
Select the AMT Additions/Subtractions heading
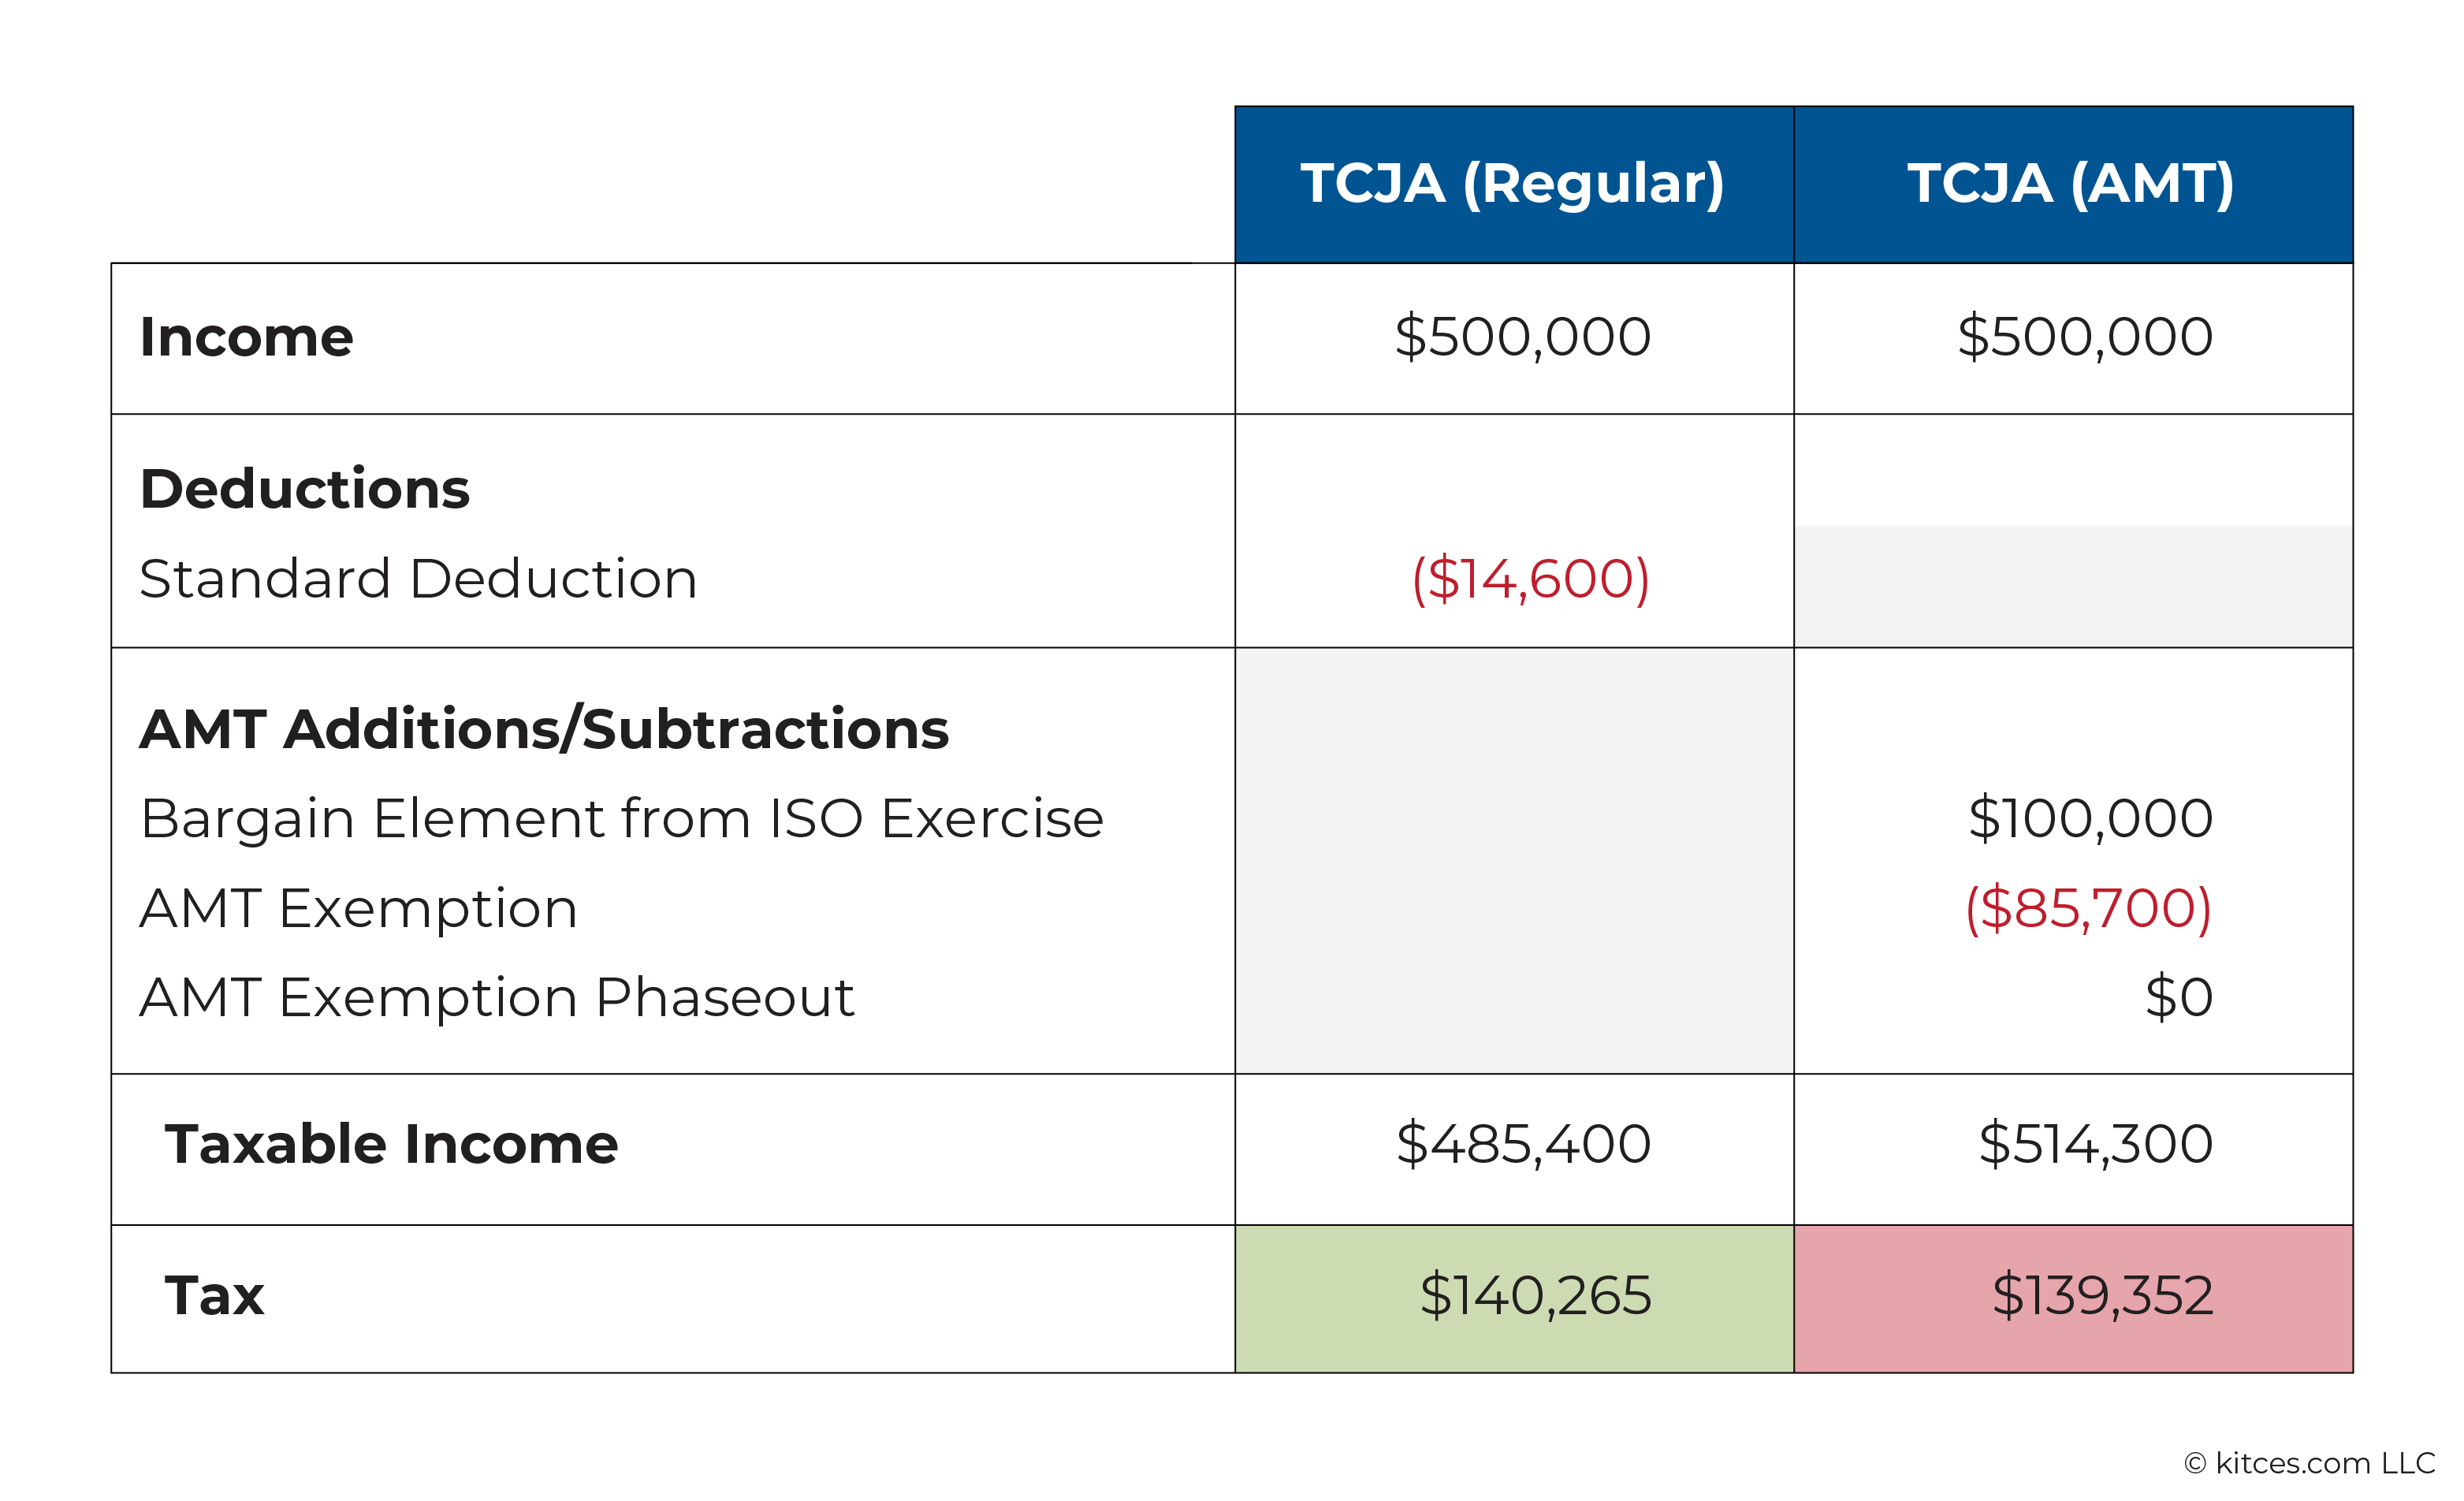click(544, 729)
